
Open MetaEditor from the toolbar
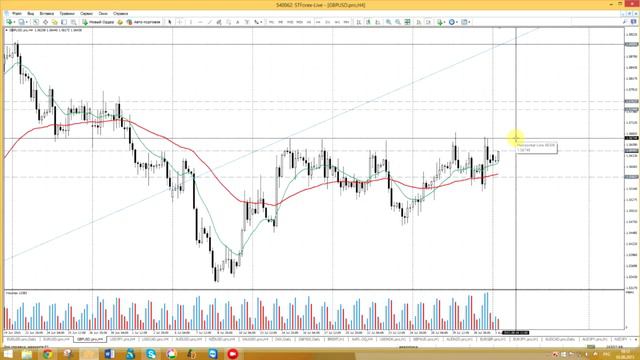point(120,22)
